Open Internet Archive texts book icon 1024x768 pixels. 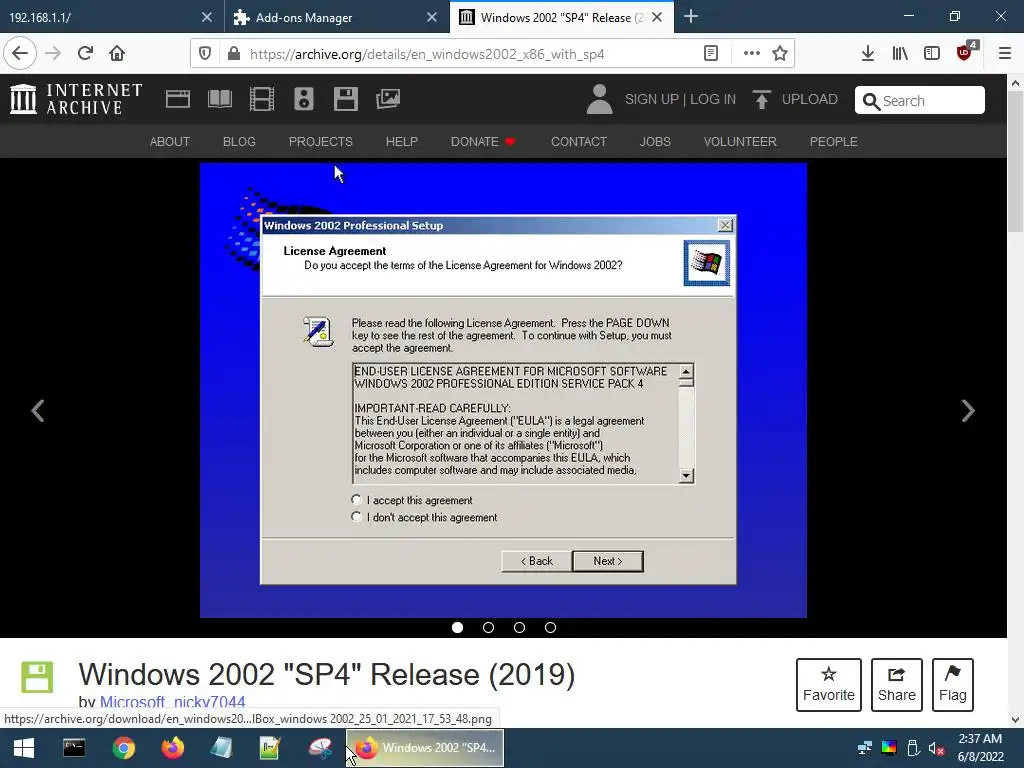coord(219,99)
